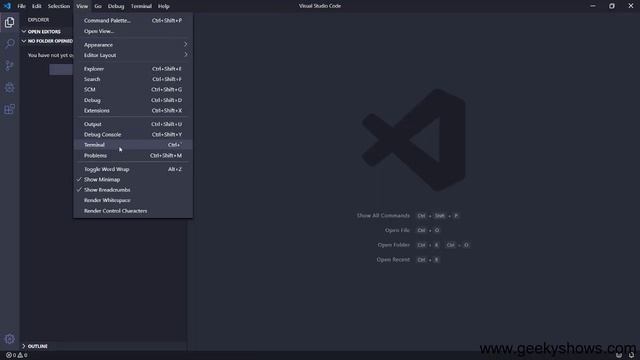Choose Open View… entry

(x=133, y=31)
